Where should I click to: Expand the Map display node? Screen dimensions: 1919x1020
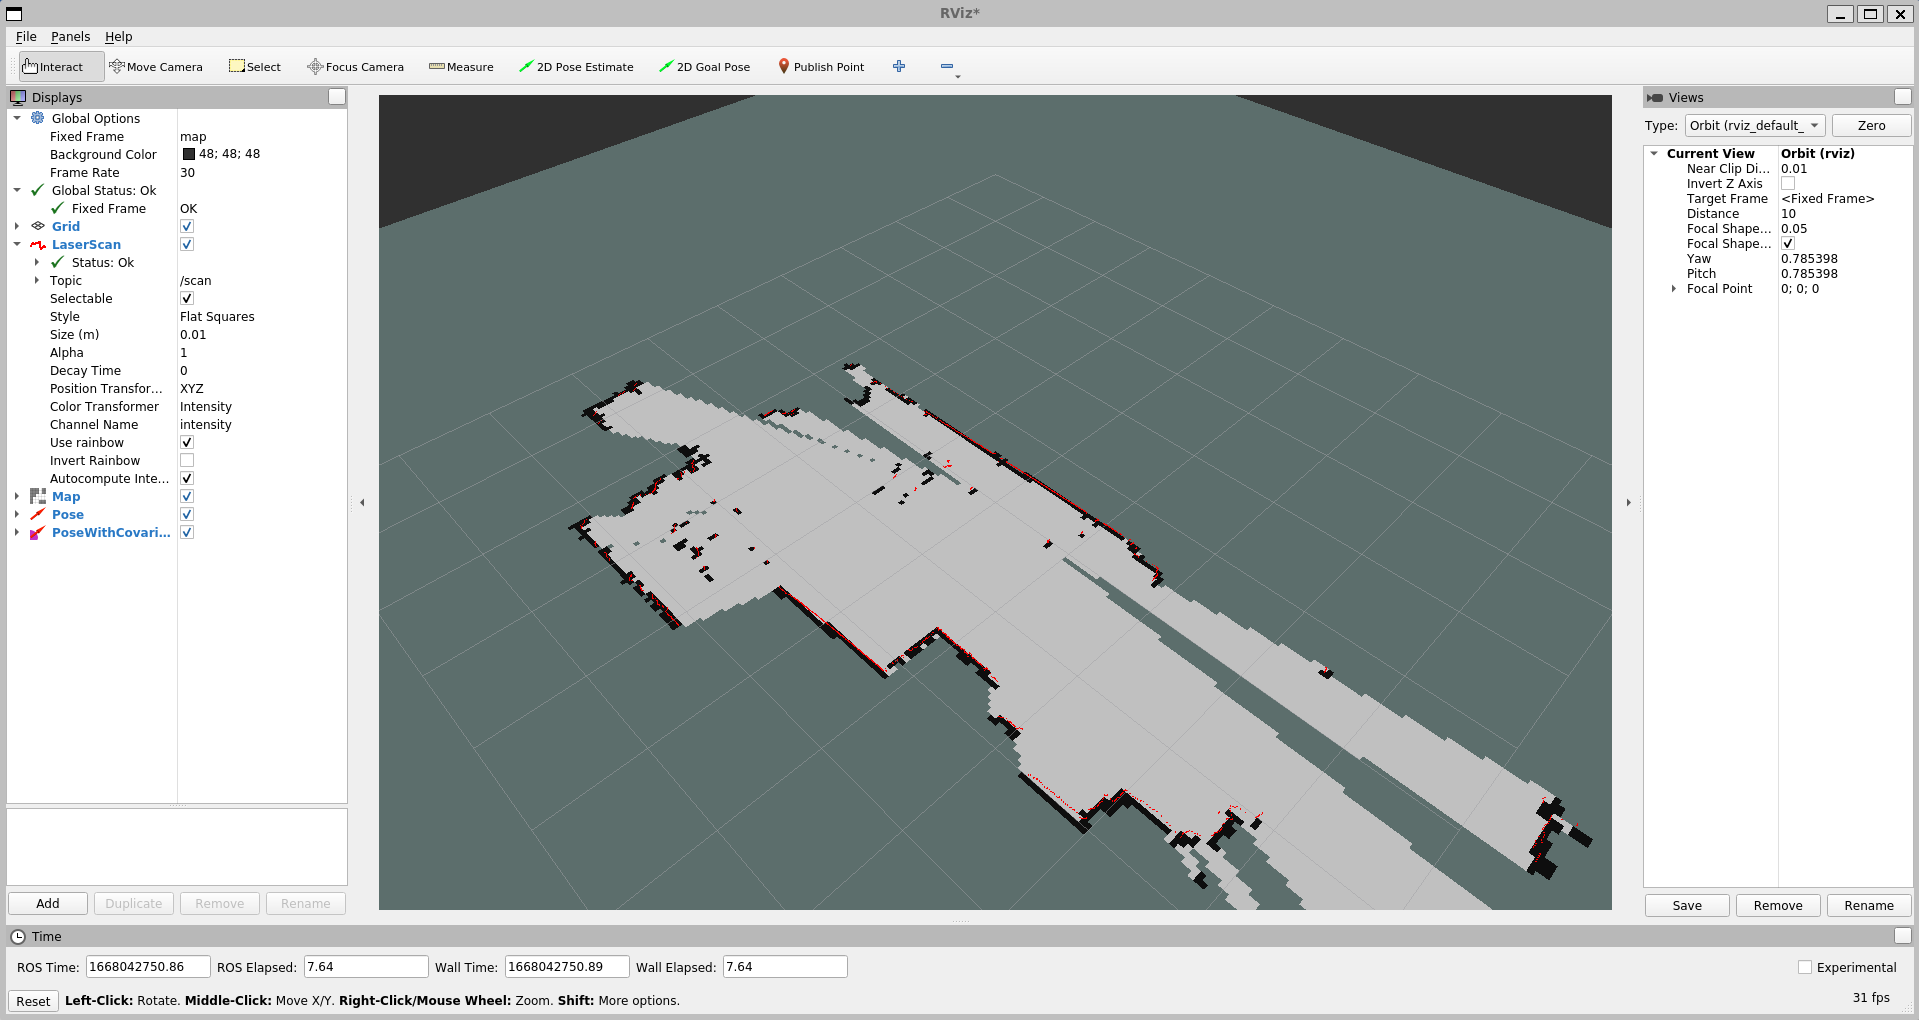tap(17, 496)
